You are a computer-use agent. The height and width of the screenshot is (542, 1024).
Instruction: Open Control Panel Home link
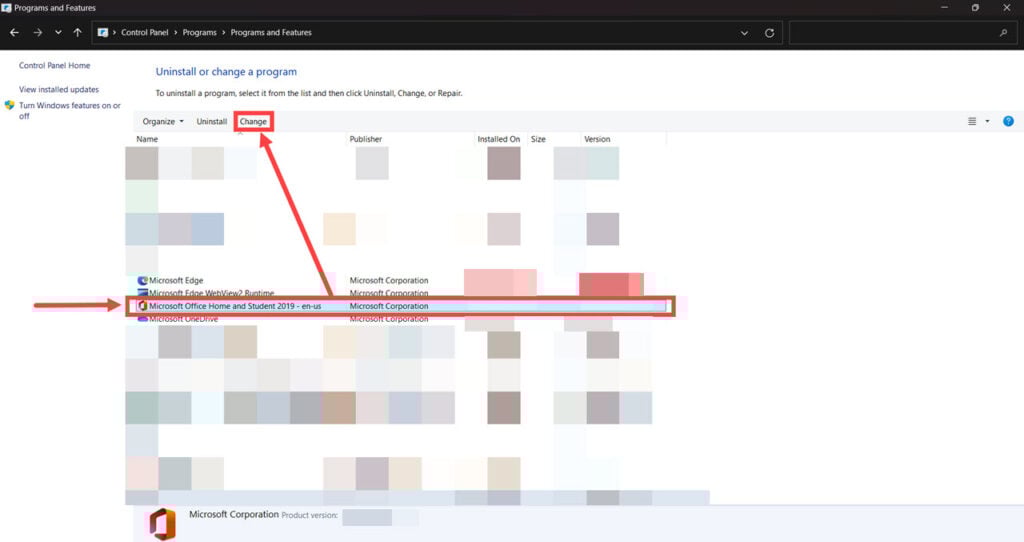[x=54, y=65]
